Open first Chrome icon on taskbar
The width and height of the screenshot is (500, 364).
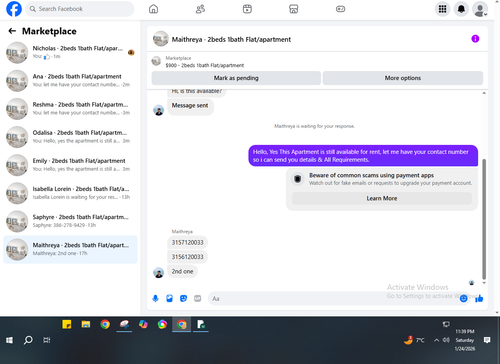point(105,324)
